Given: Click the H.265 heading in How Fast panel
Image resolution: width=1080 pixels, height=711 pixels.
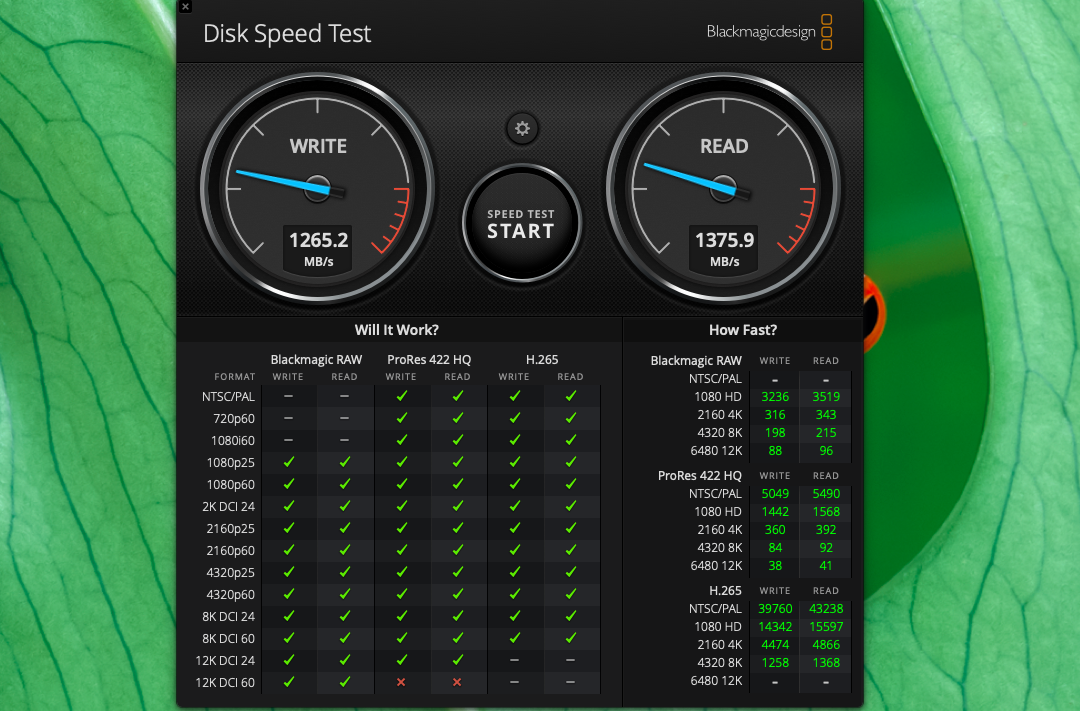Looking at the screenshot, I should point(725,591).
